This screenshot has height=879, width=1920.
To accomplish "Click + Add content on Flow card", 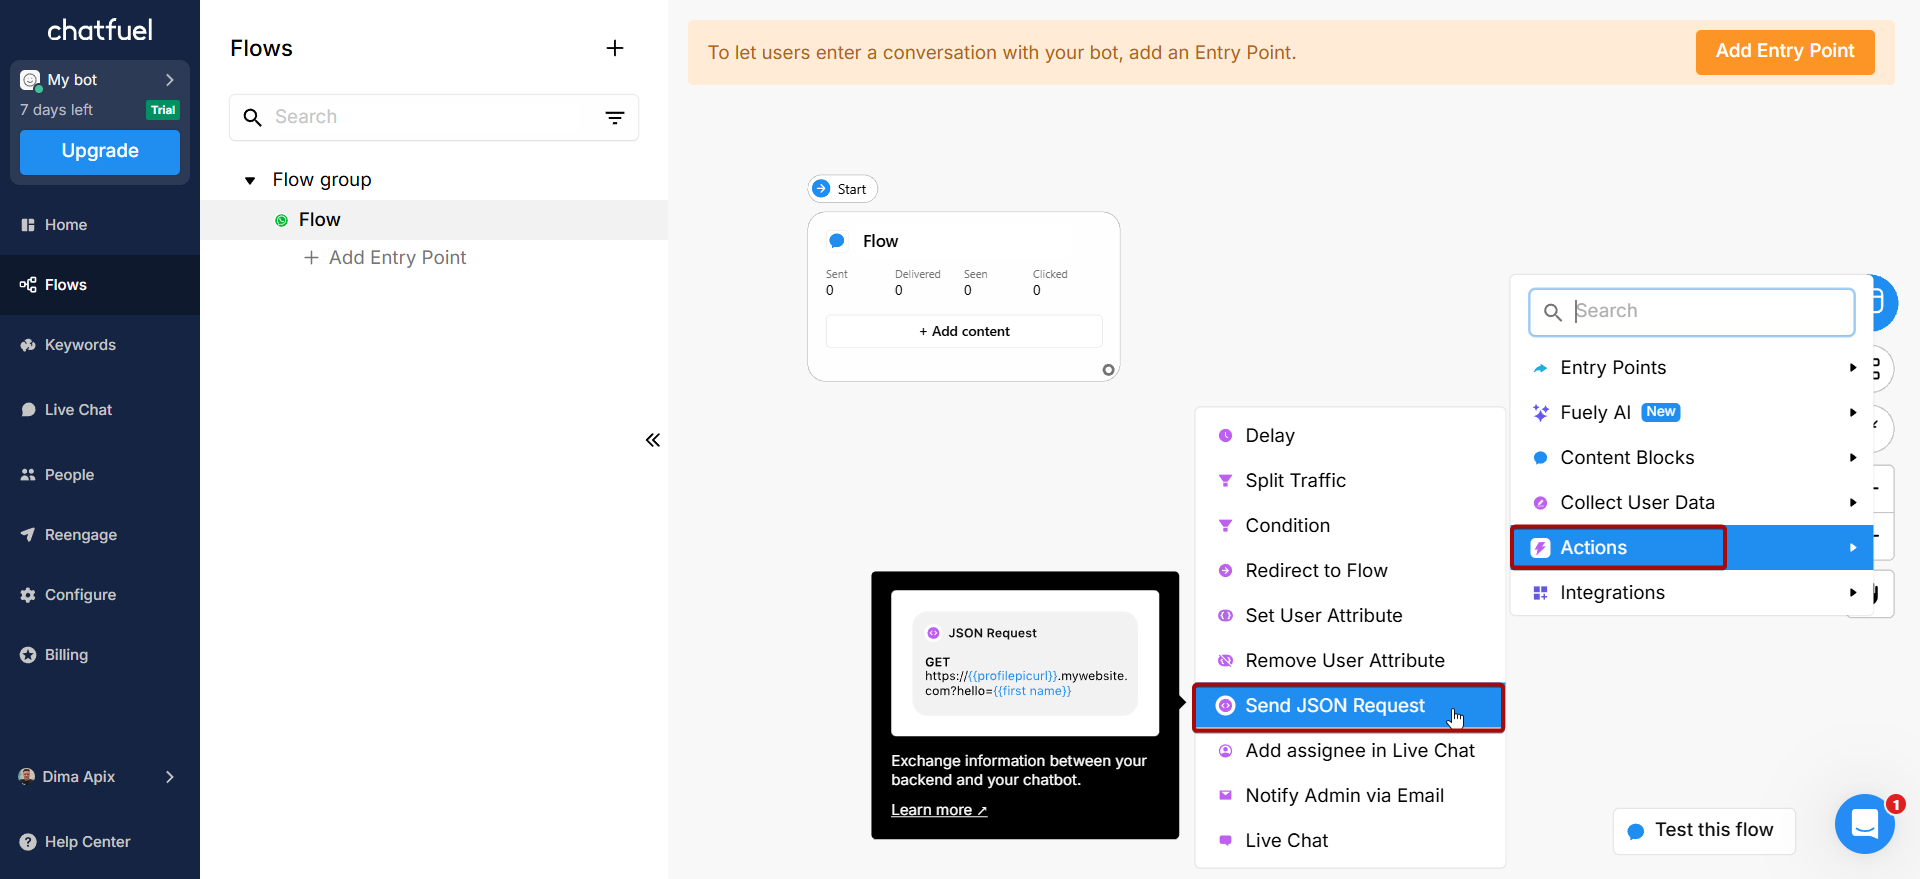I will 964,332.
